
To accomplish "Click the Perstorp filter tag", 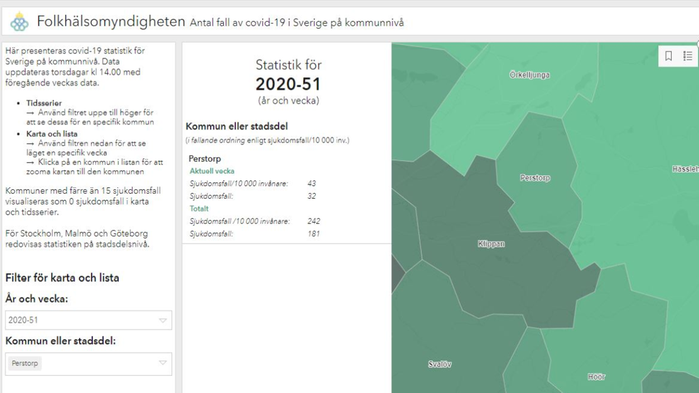I will tap(25, 363).
